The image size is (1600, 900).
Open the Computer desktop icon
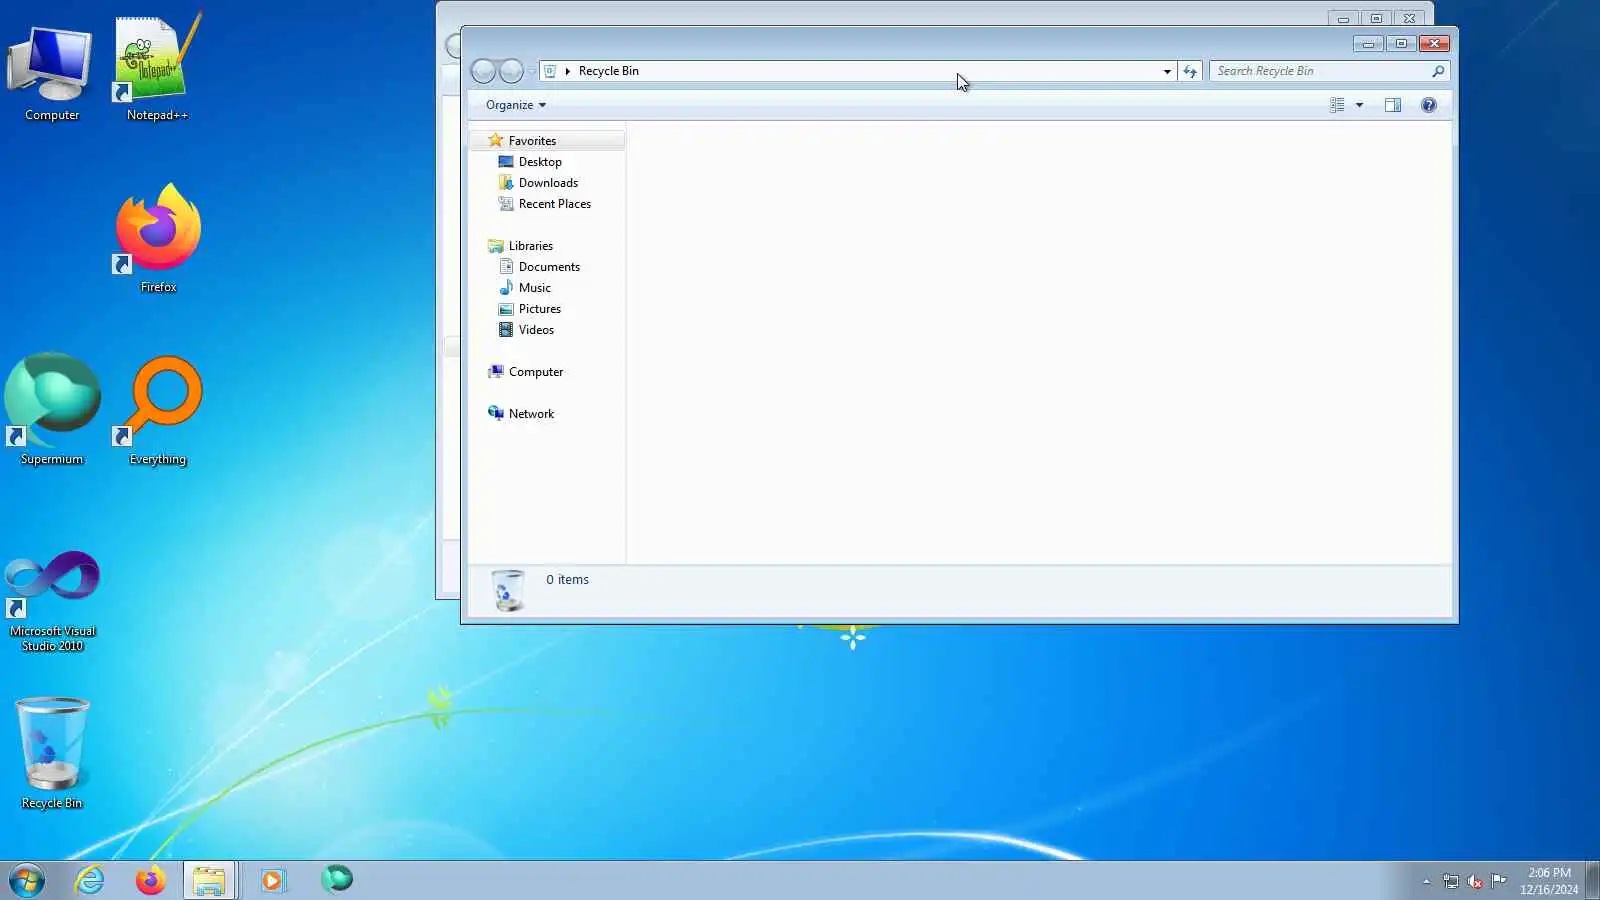point(52,73)
